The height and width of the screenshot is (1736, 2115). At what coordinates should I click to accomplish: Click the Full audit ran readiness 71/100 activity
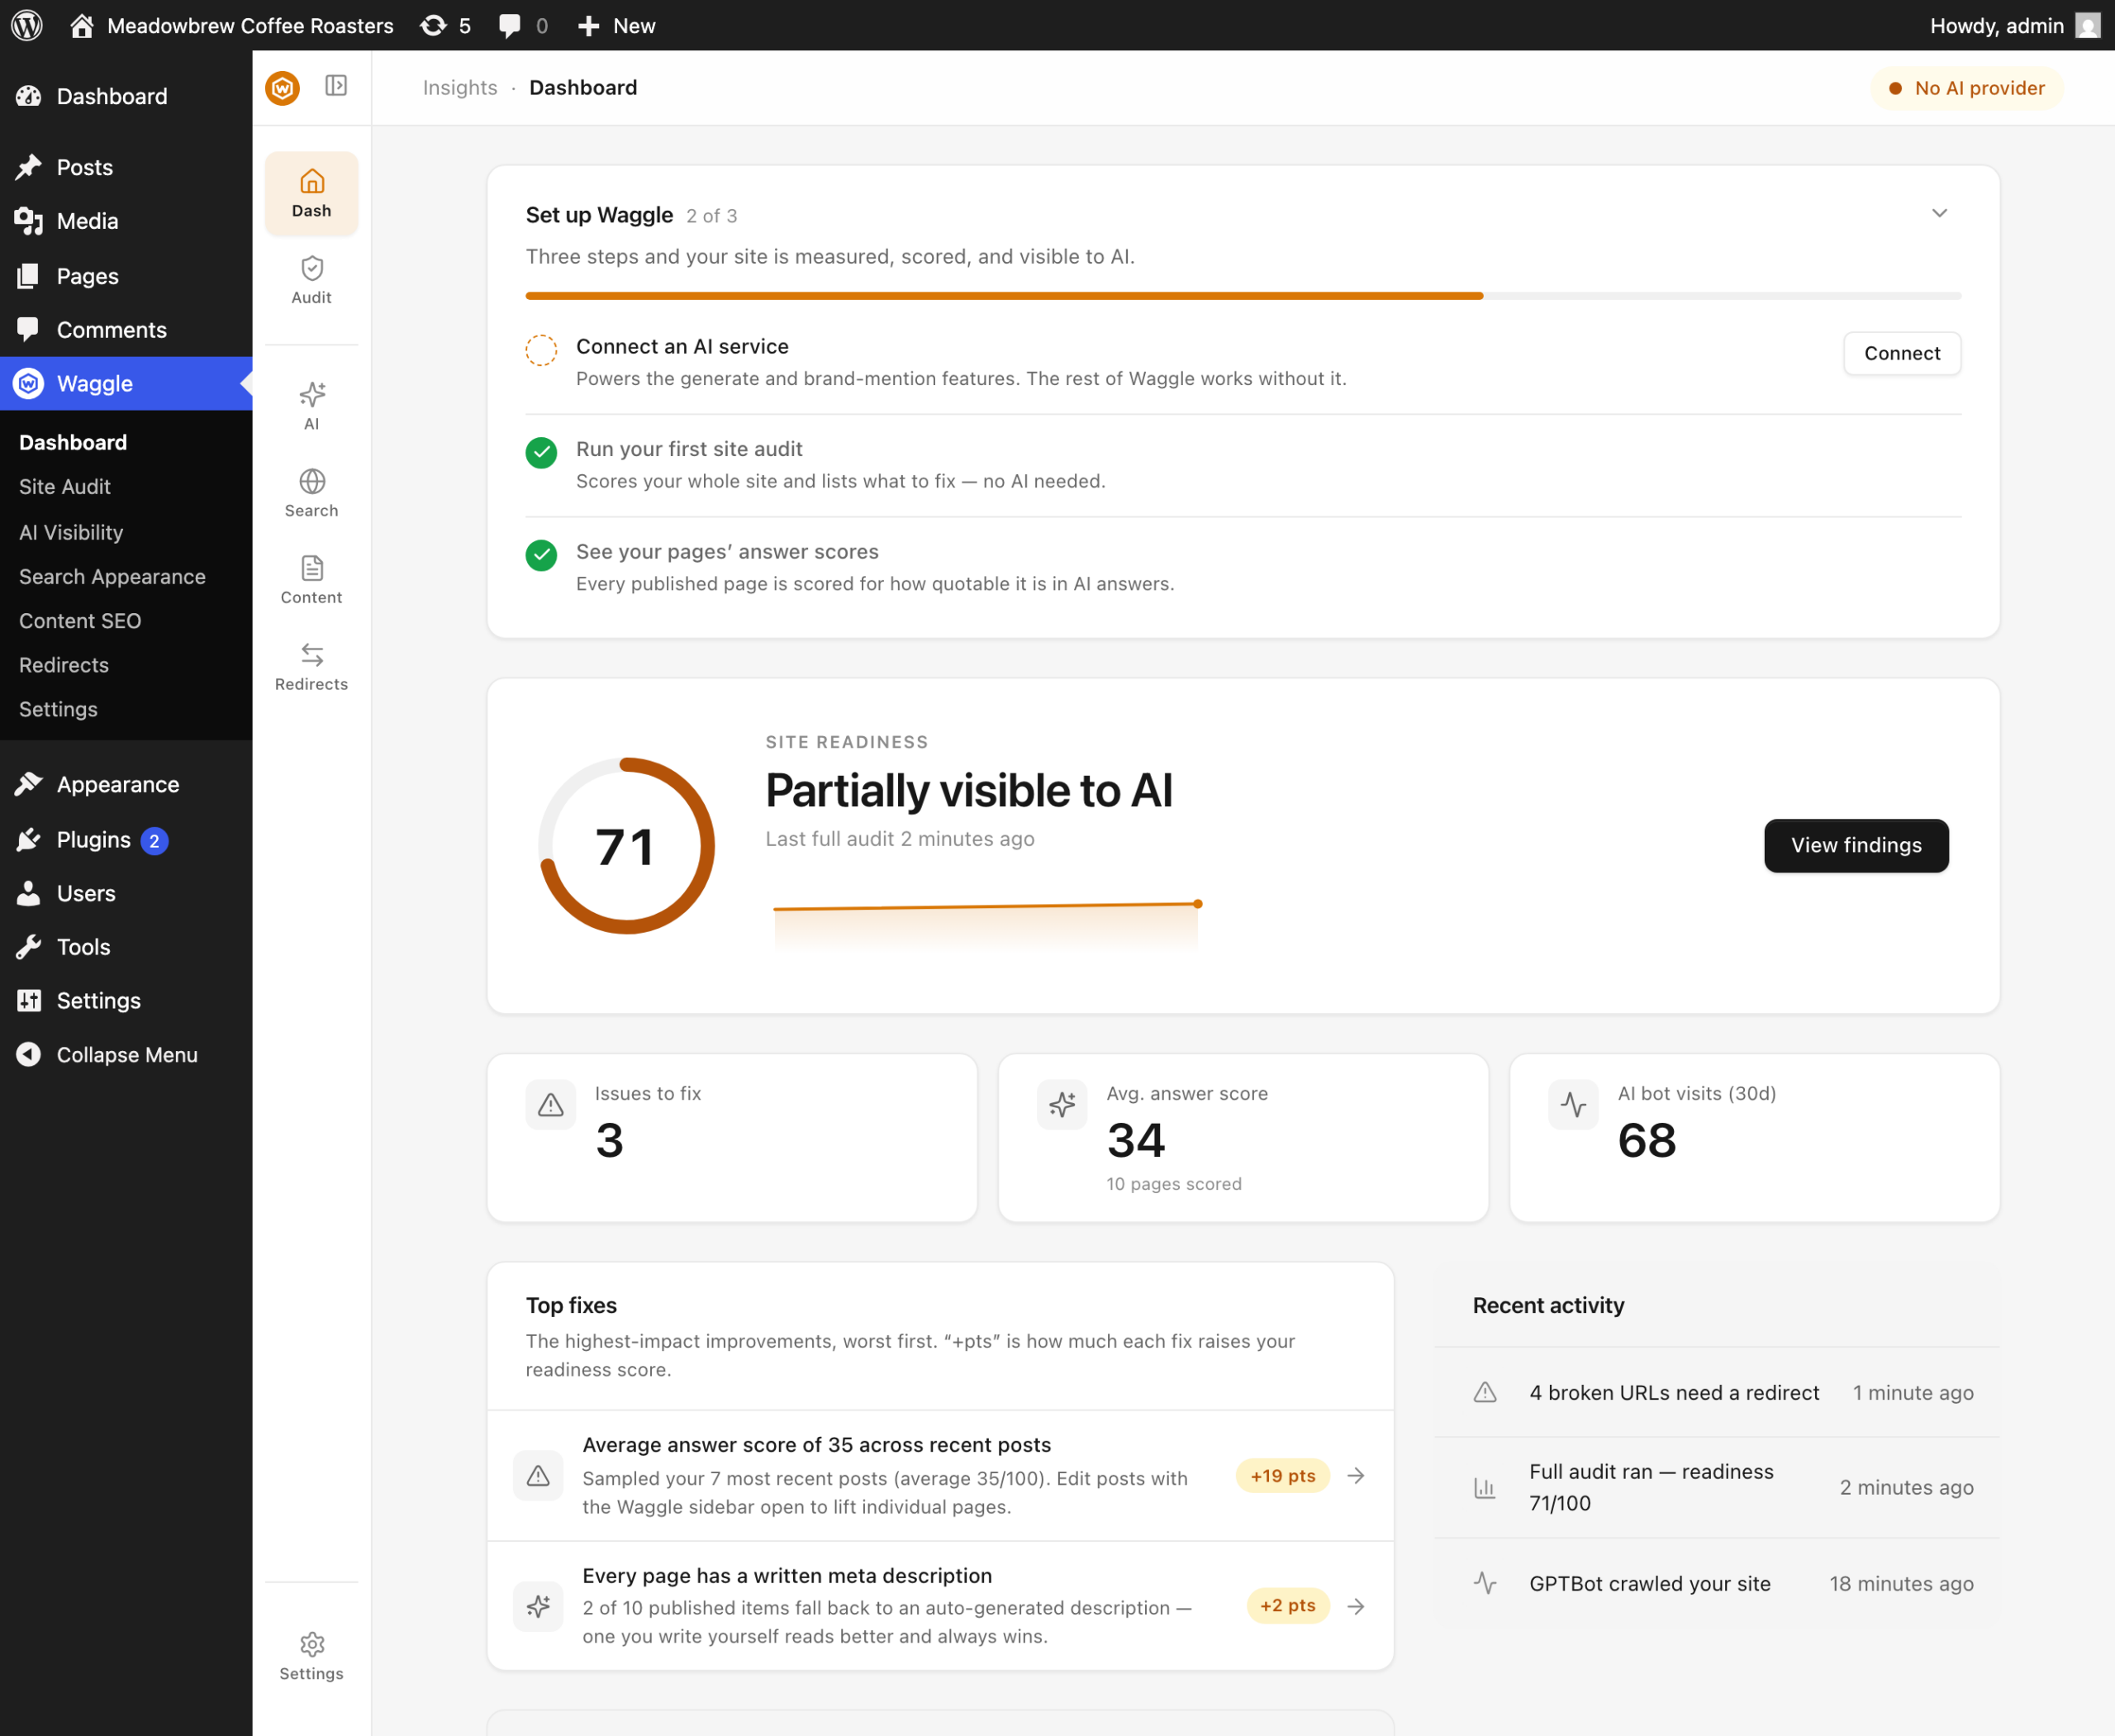1717,1488
